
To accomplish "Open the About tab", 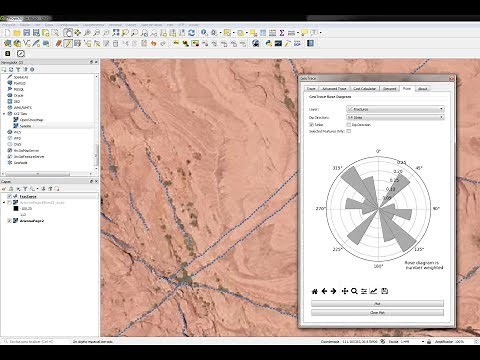I will tap(423, 89).
